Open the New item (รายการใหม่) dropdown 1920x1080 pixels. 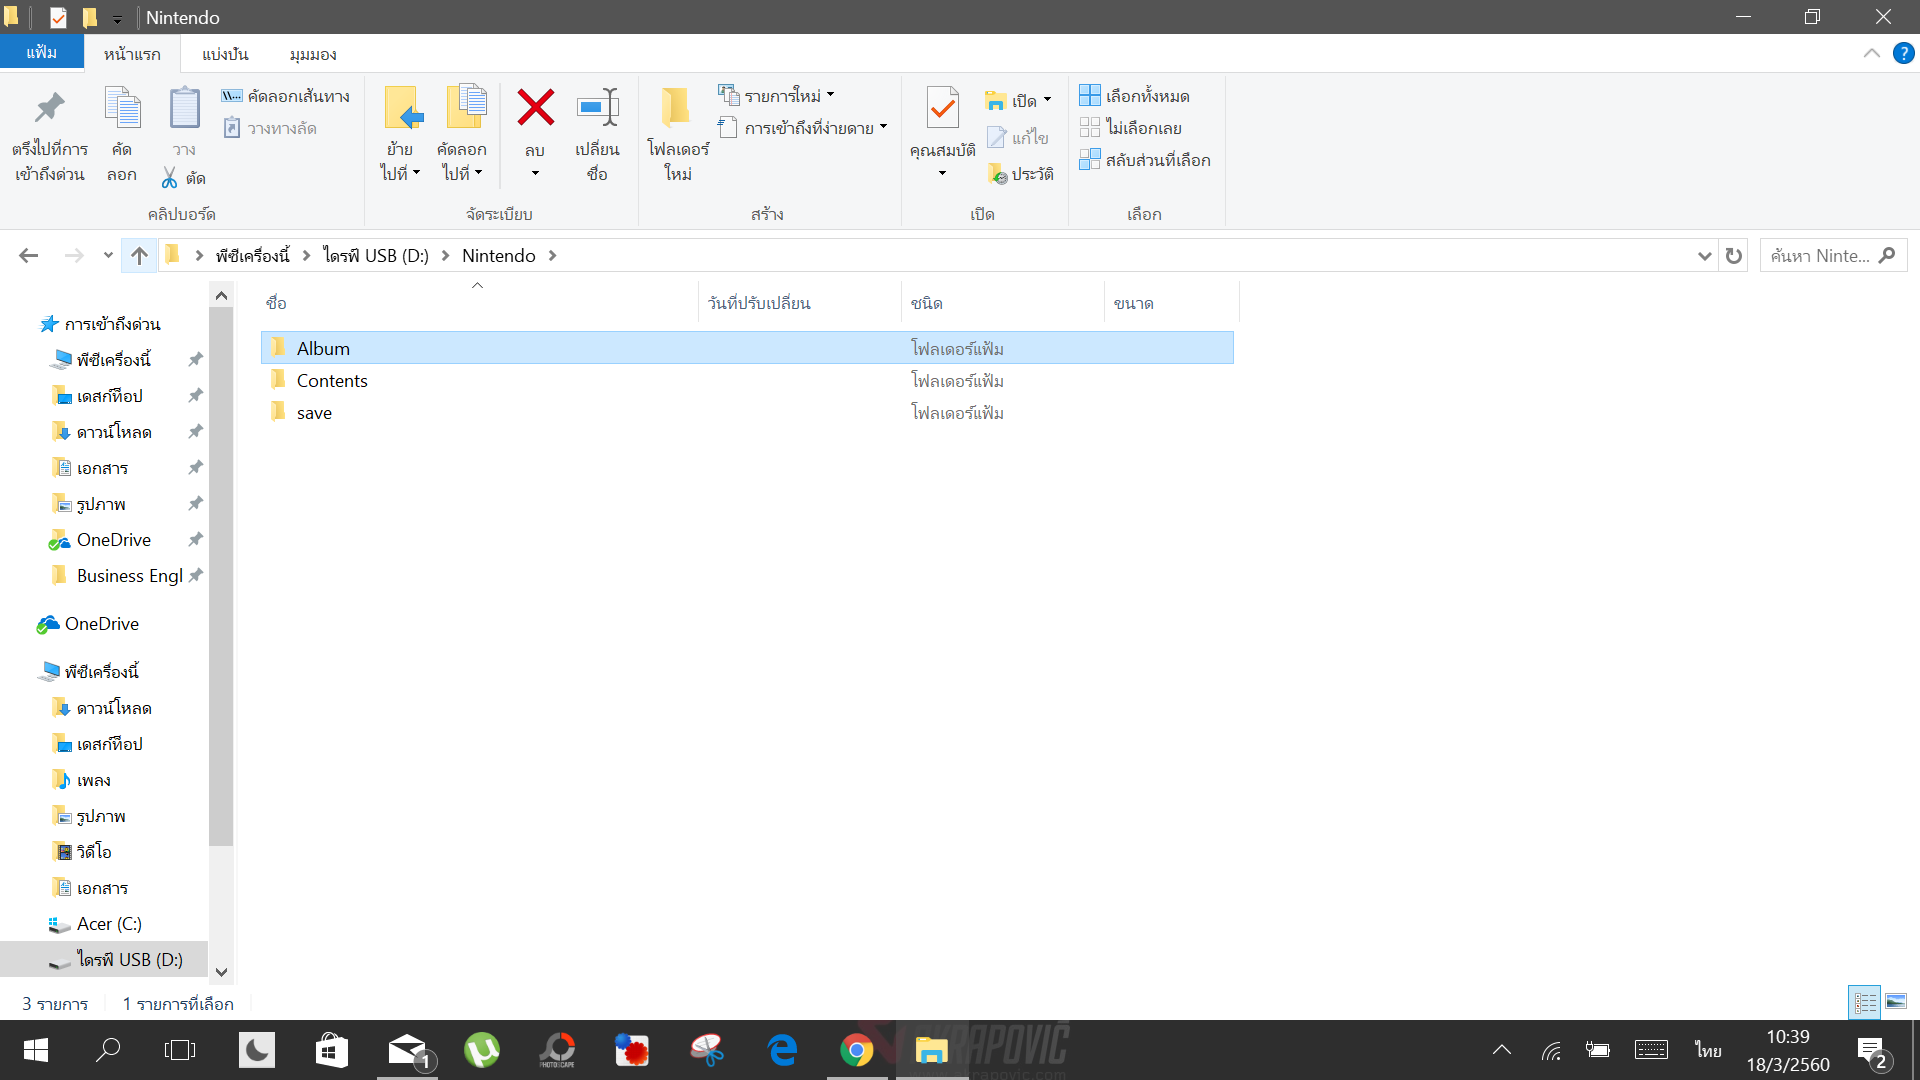click(x=776, y=96)
